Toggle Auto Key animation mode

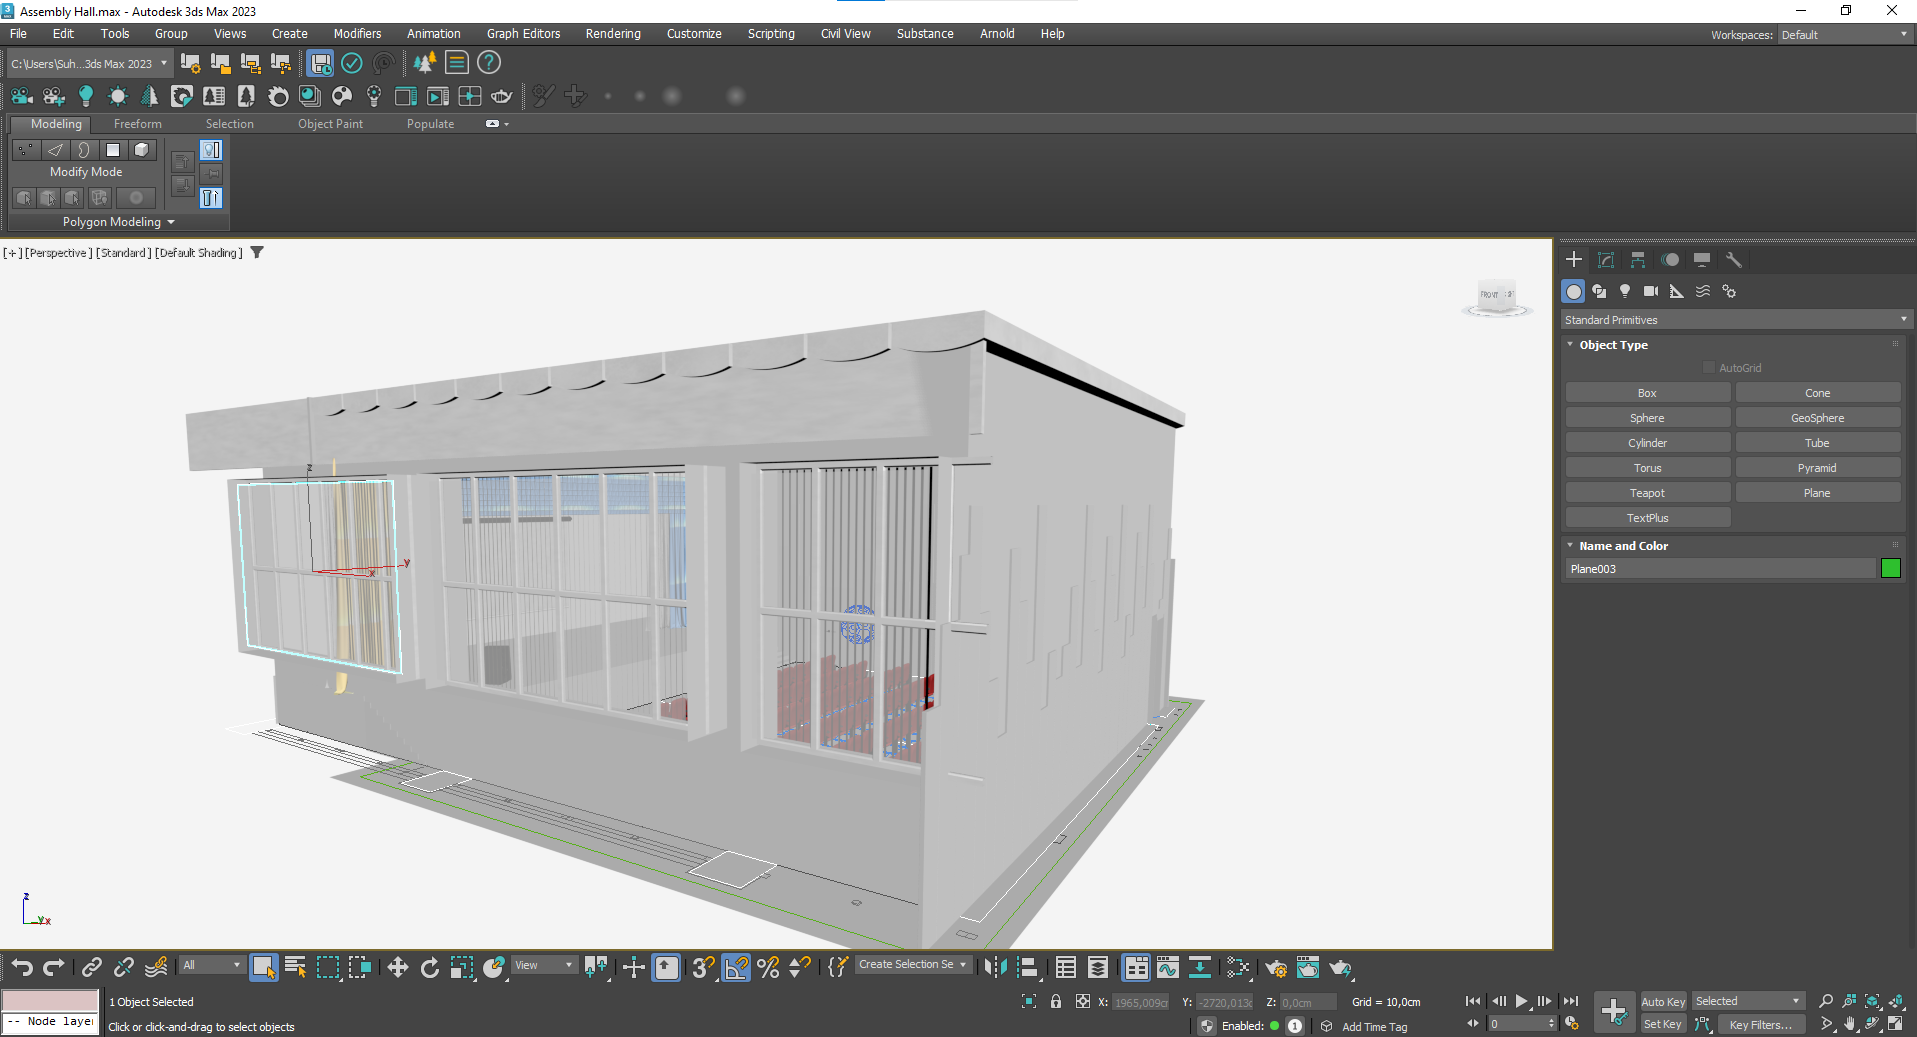click(1662, 1001)
